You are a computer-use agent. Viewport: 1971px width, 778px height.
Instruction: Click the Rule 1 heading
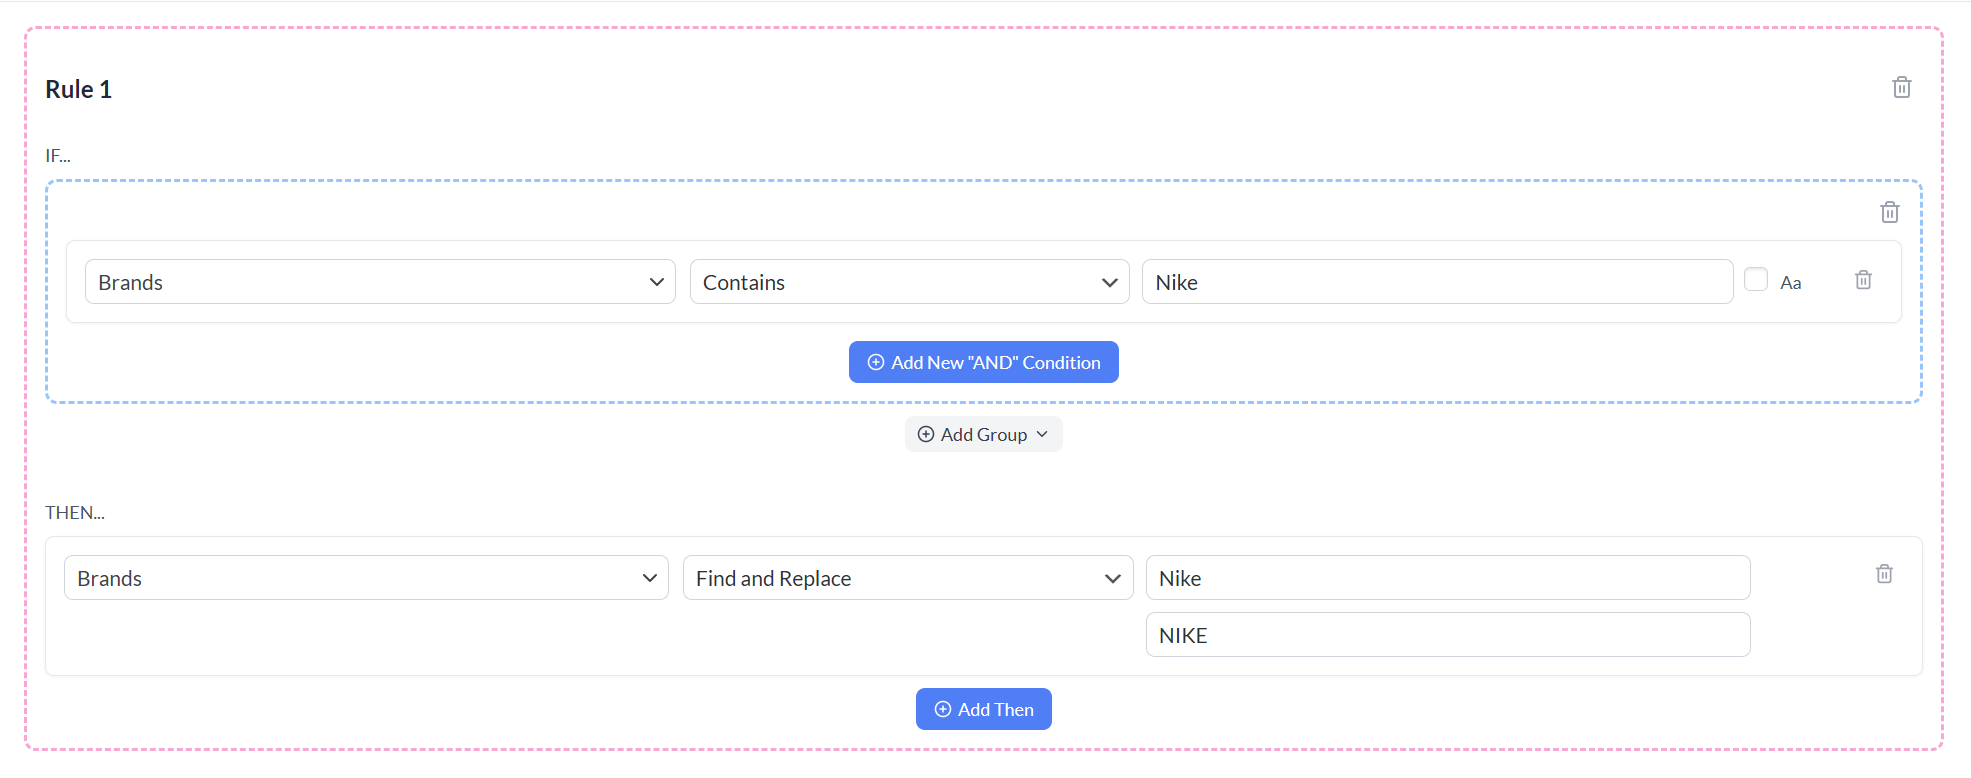click(x=79, y=89)
